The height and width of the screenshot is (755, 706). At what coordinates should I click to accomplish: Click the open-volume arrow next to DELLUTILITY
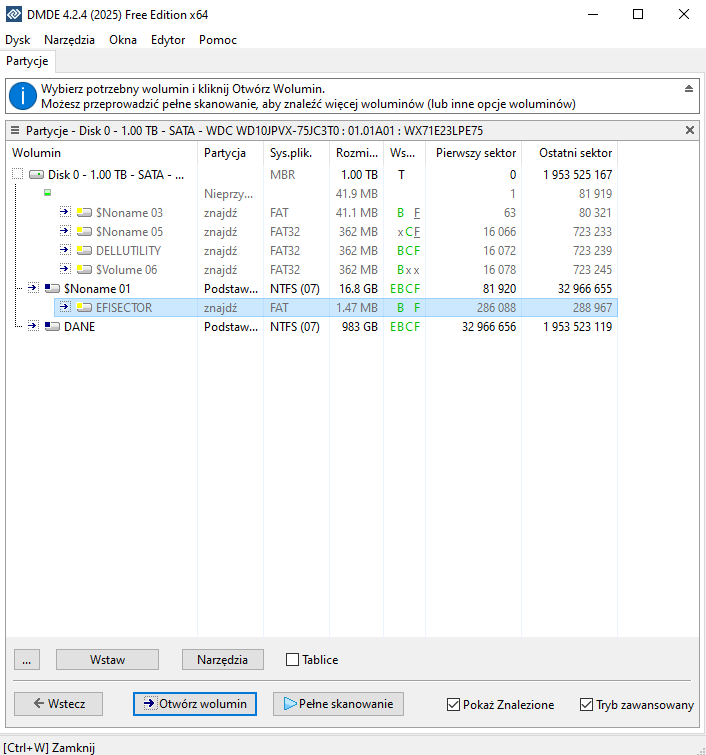[x=65, y=250]
